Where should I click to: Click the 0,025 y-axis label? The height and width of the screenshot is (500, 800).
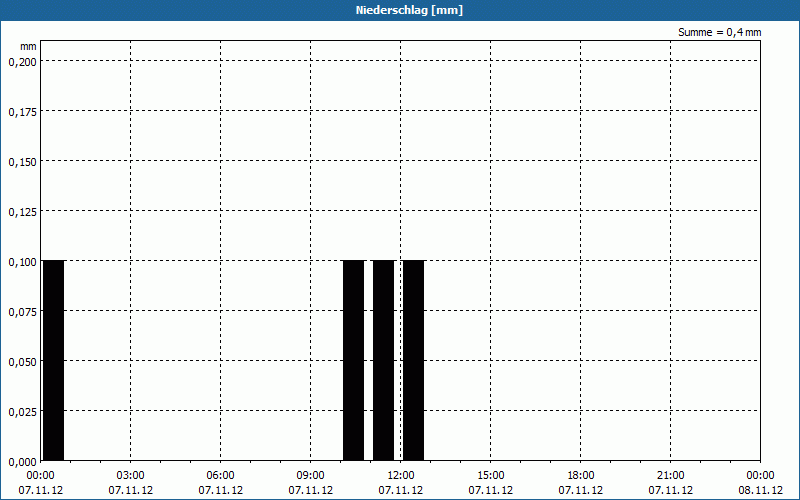[22, 412]
